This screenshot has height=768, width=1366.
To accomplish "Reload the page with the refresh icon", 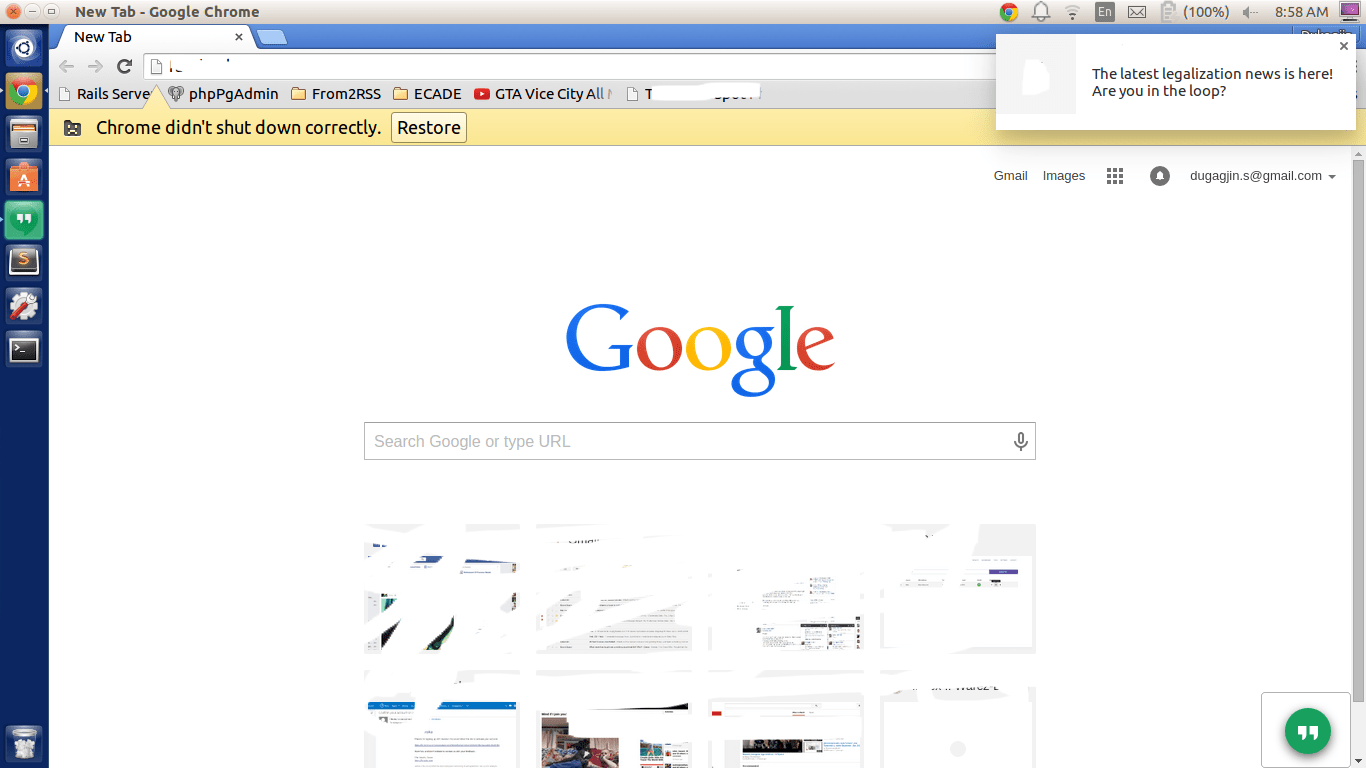I will pos(124,66).
